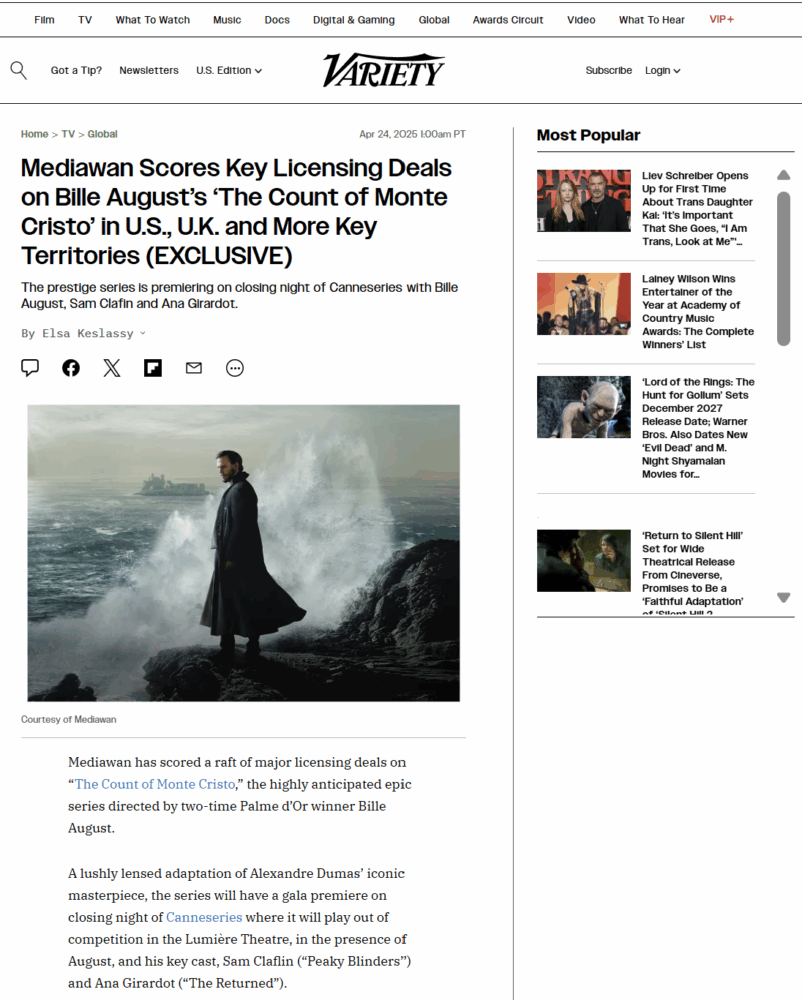Click the Subscribe link
Screen dimensions: 802x1000
coord(609,70)
